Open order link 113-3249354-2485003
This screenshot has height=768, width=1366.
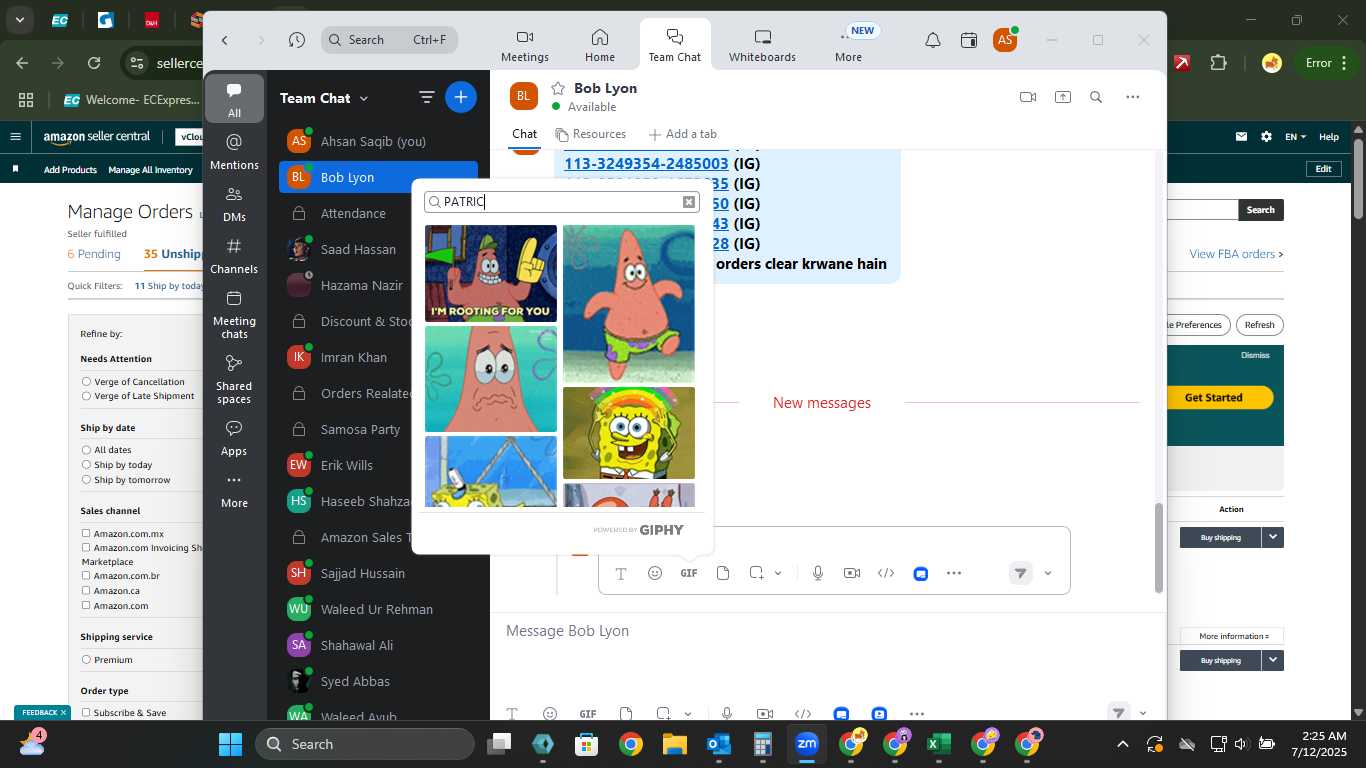[x=646, y=163]
